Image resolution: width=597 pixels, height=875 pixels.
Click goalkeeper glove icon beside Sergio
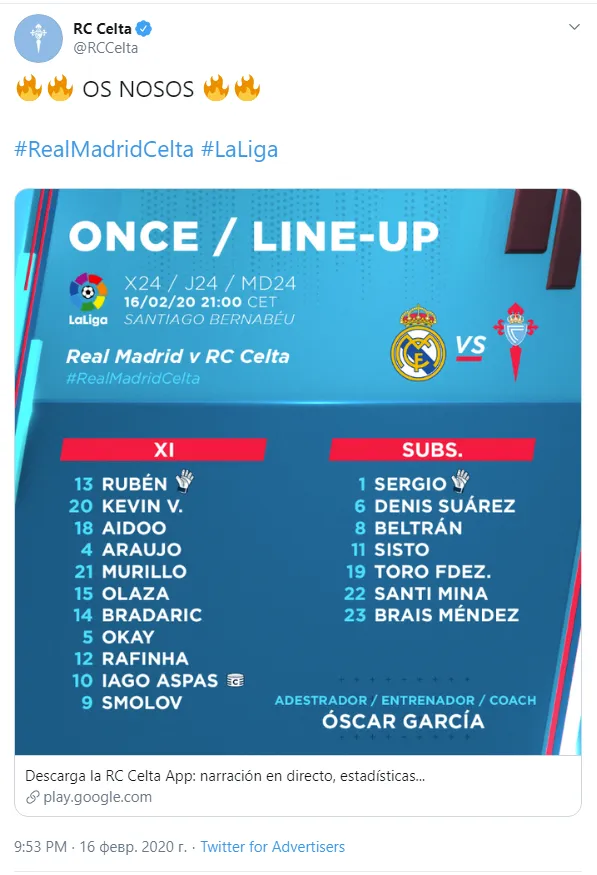tap(460, 481)
